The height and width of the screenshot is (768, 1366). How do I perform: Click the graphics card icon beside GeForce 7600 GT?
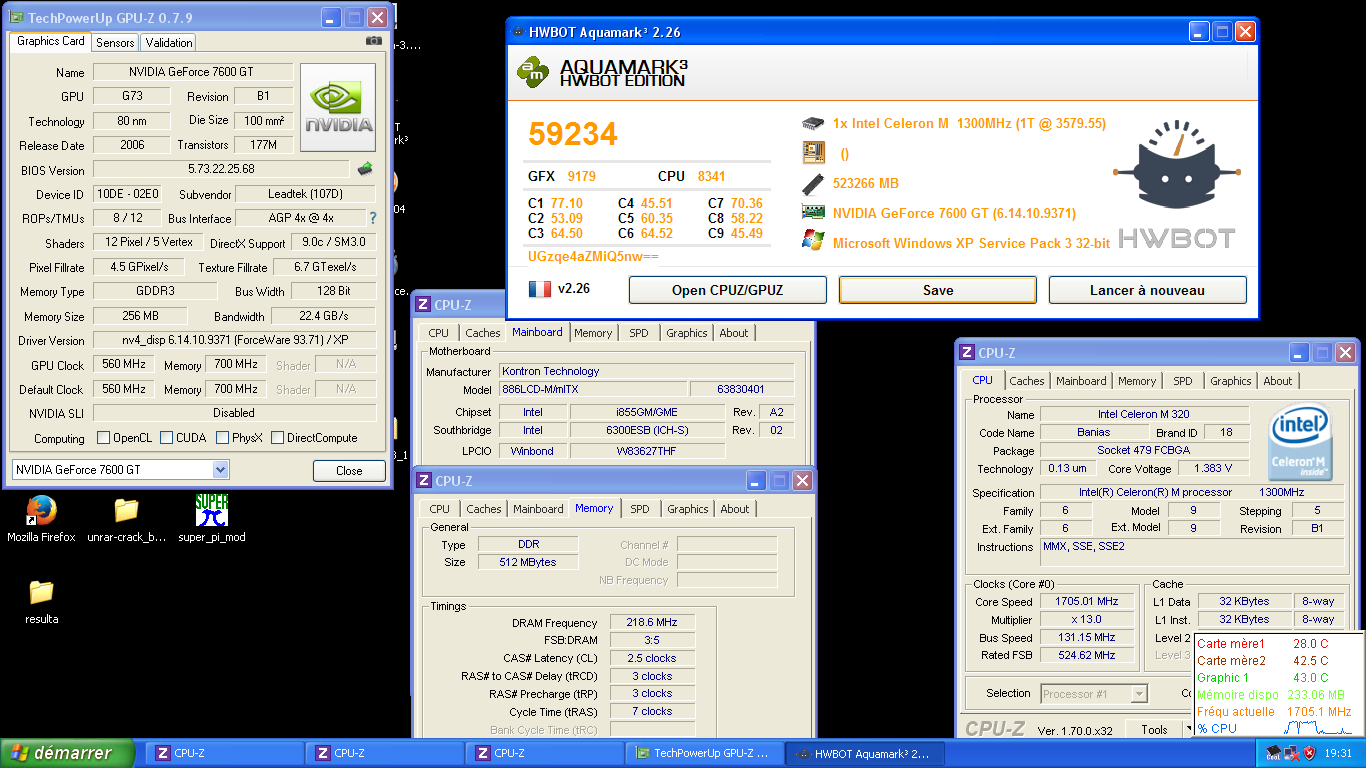(813, 212)
